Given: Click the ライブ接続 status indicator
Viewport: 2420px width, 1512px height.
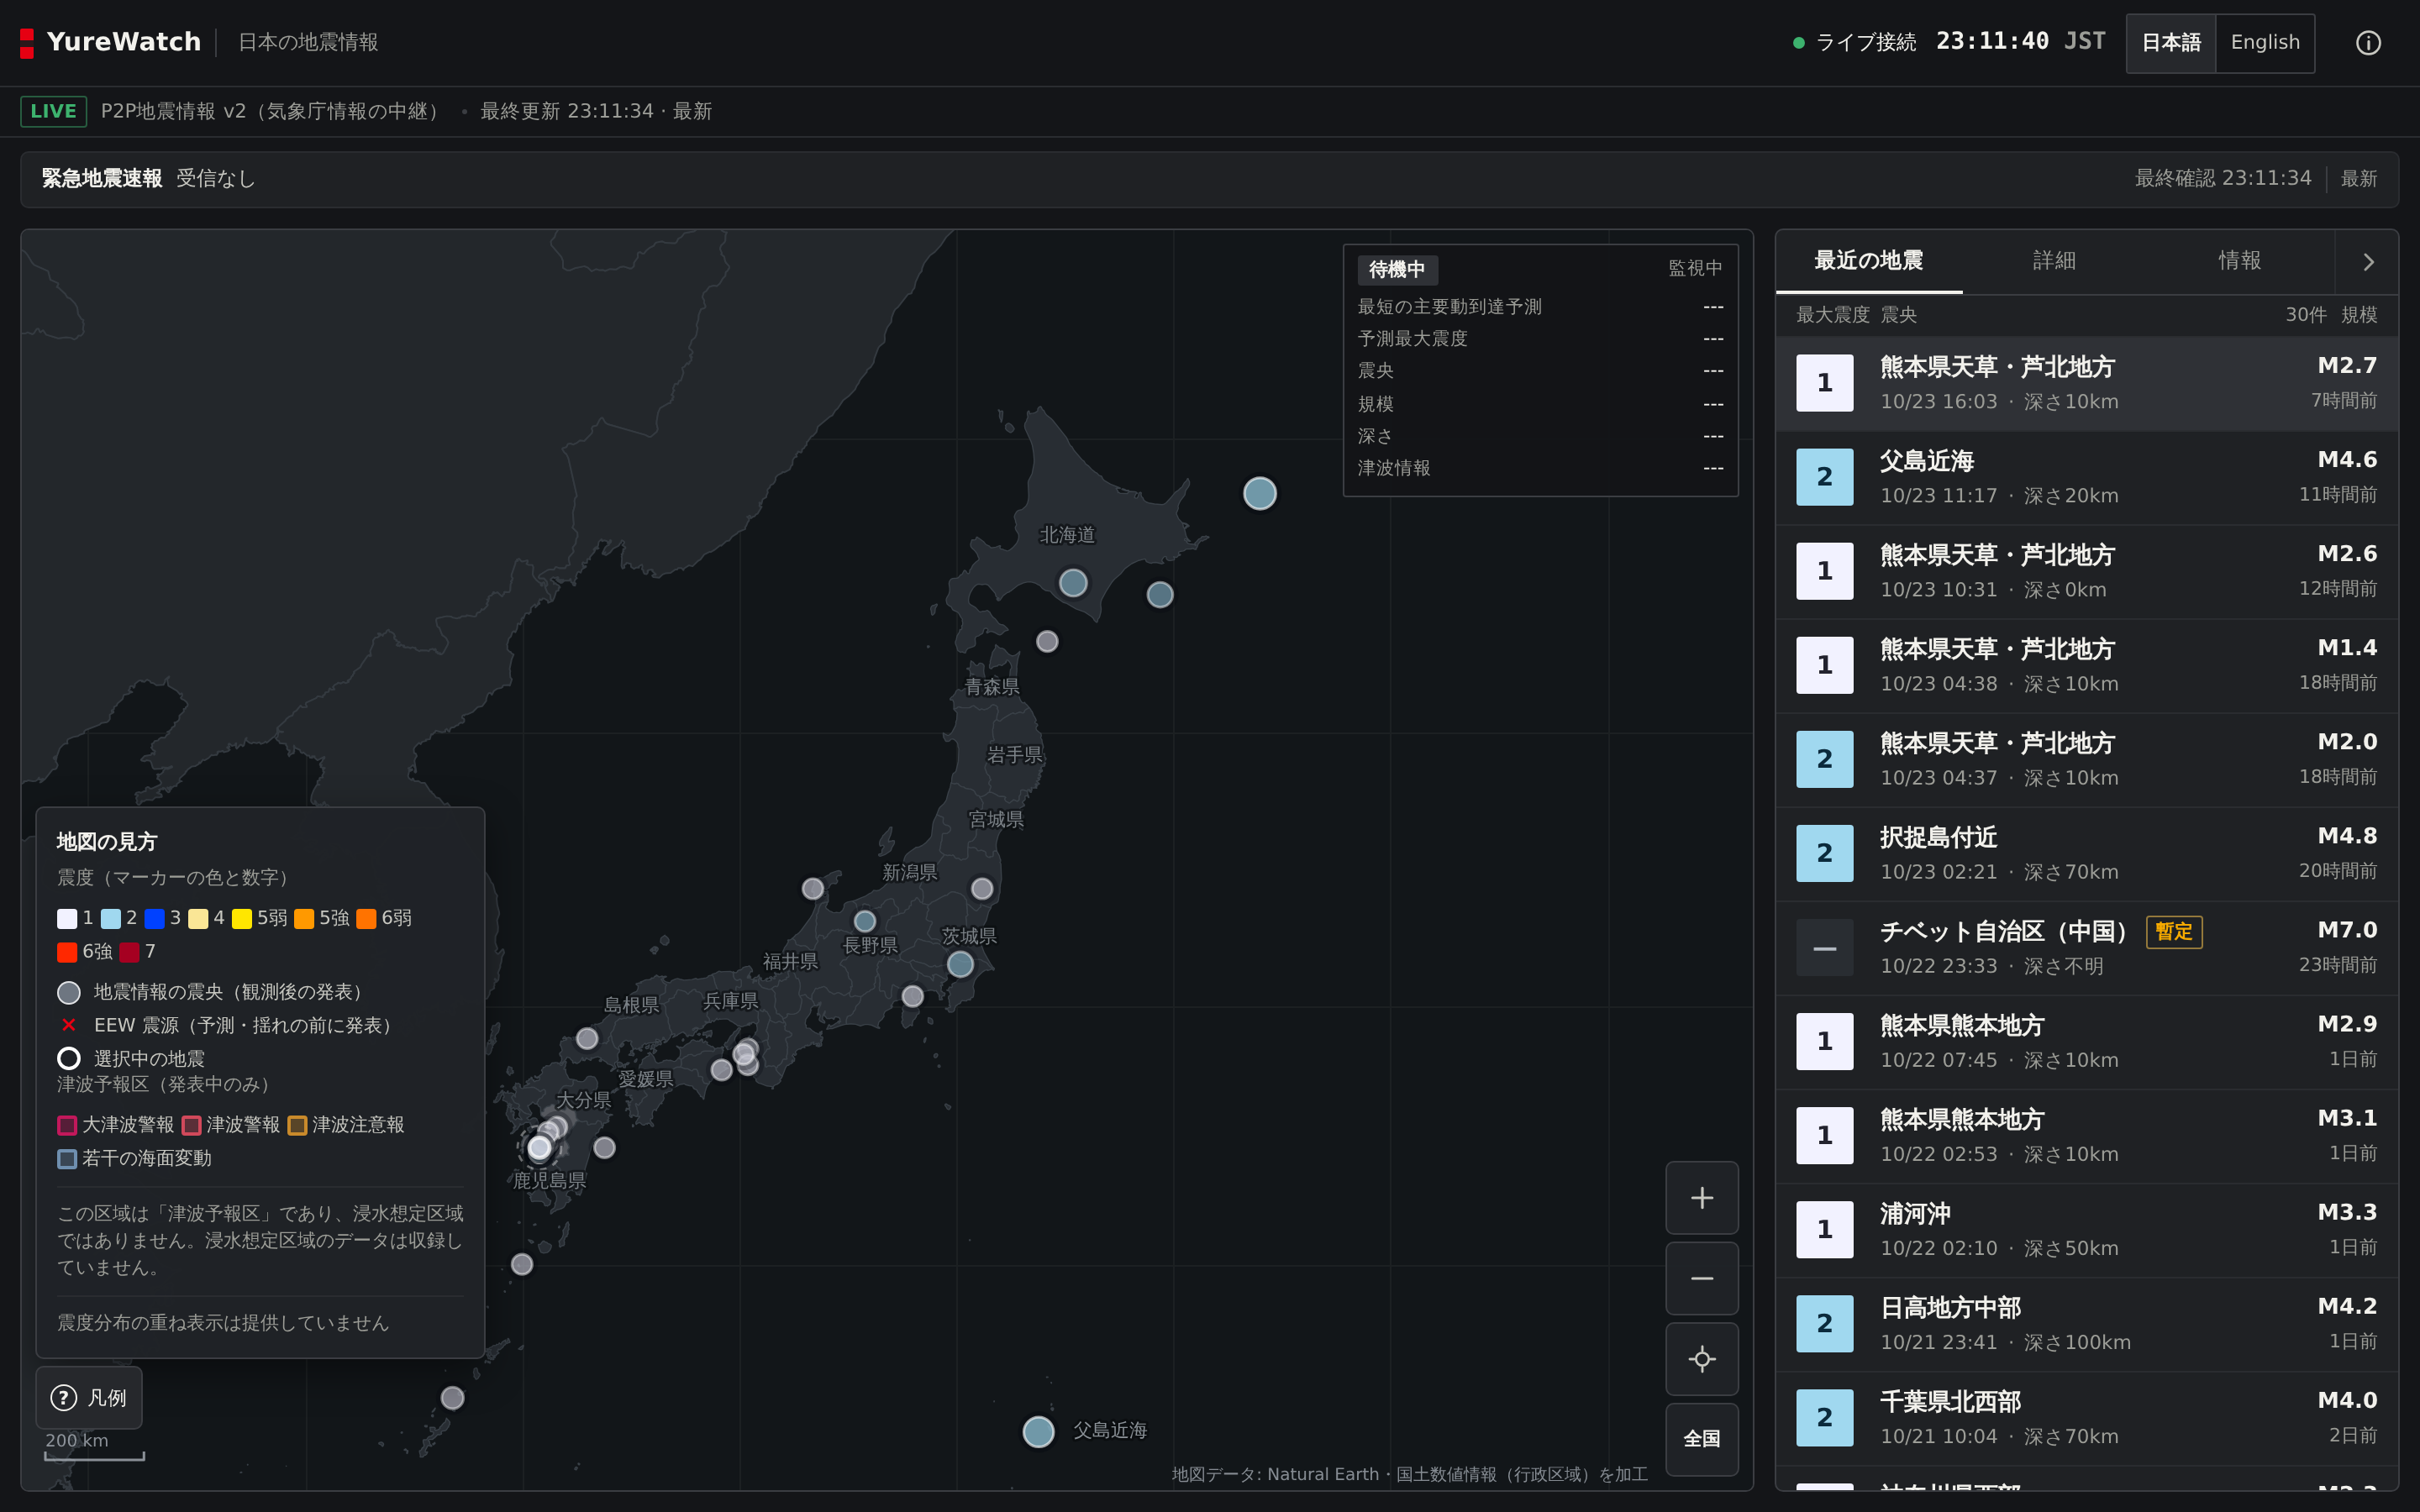Looking at the screenshot, I should tap(1855, 42).
